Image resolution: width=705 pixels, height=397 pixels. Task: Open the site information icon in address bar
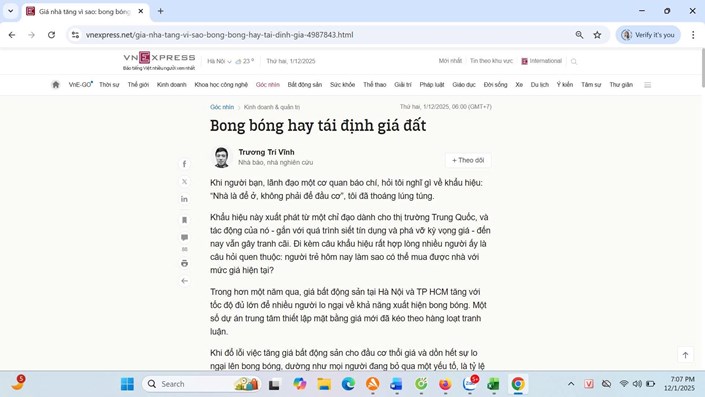75,35
